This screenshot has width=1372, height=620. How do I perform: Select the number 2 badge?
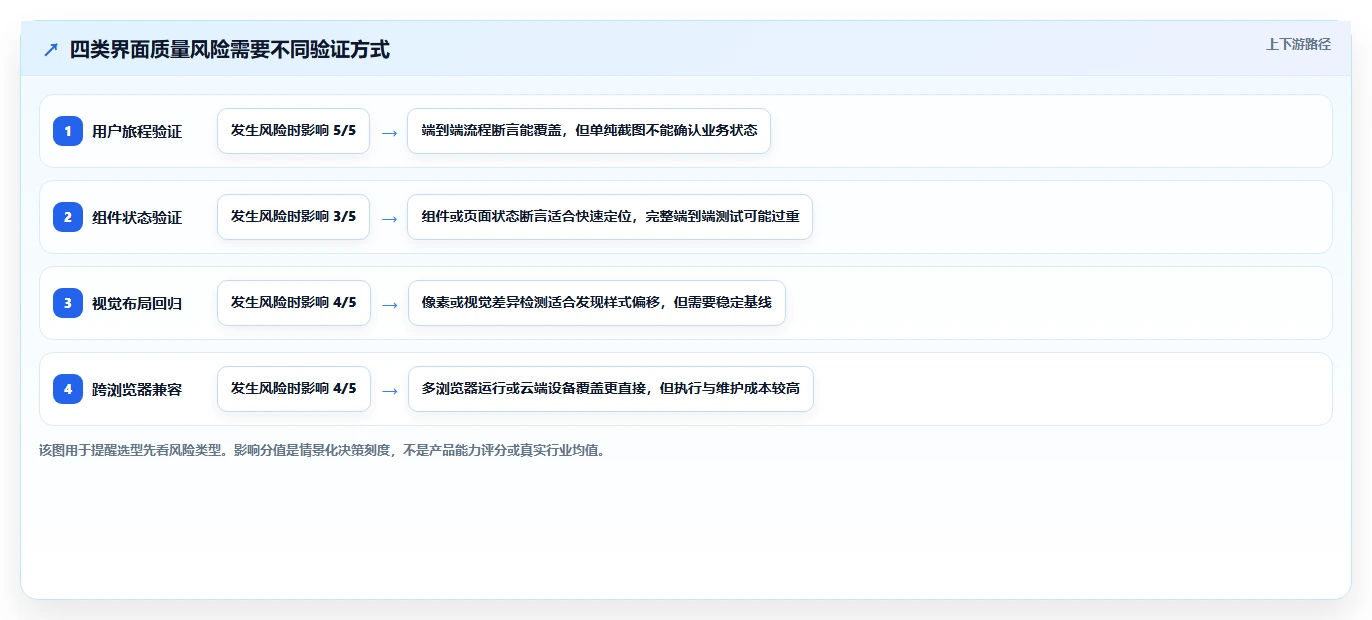pos(68,217)
